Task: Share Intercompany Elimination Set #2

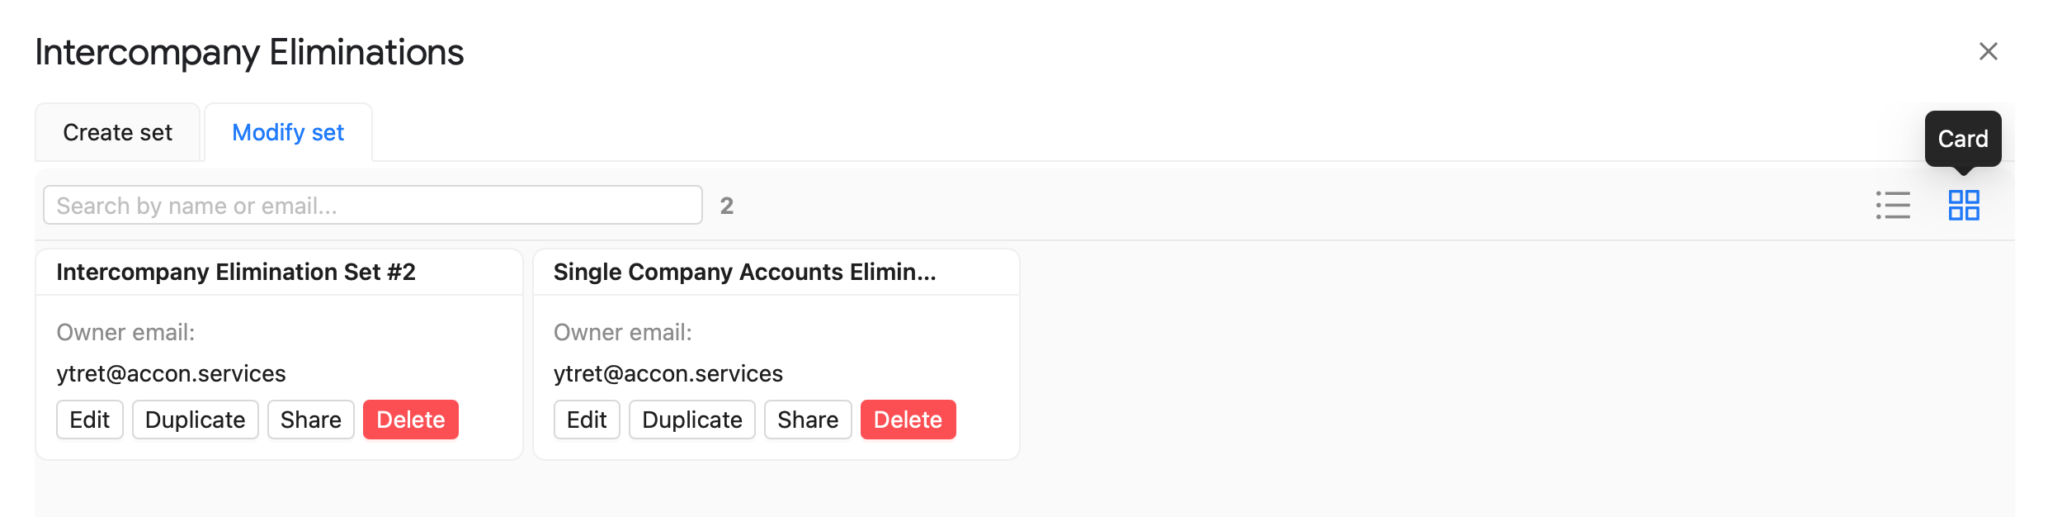Action: [x=311, y=419]
